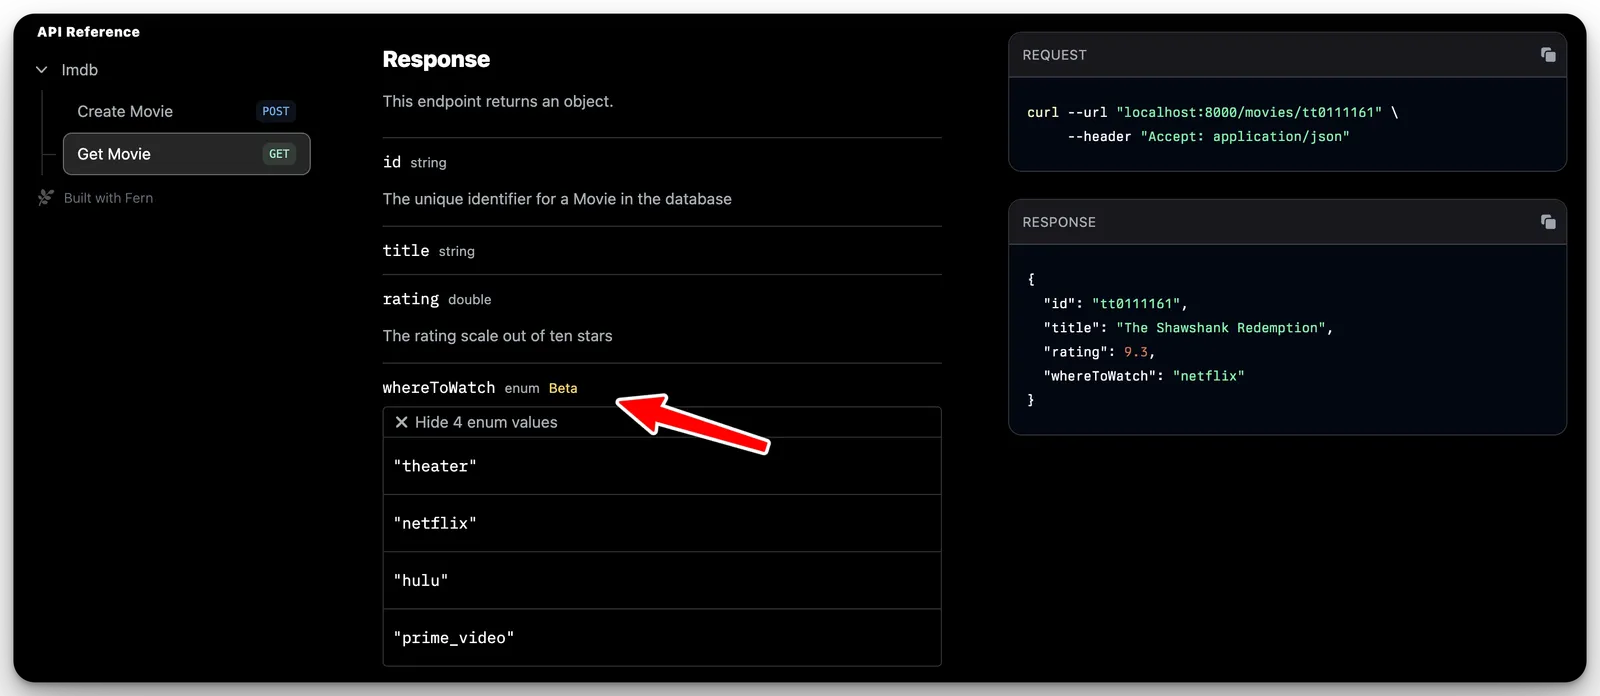Image resolution: width=1600 pixels, height=696 pixels.
Task: Click the POST badge on Create Movie
Action: click(x=276, y=111)
